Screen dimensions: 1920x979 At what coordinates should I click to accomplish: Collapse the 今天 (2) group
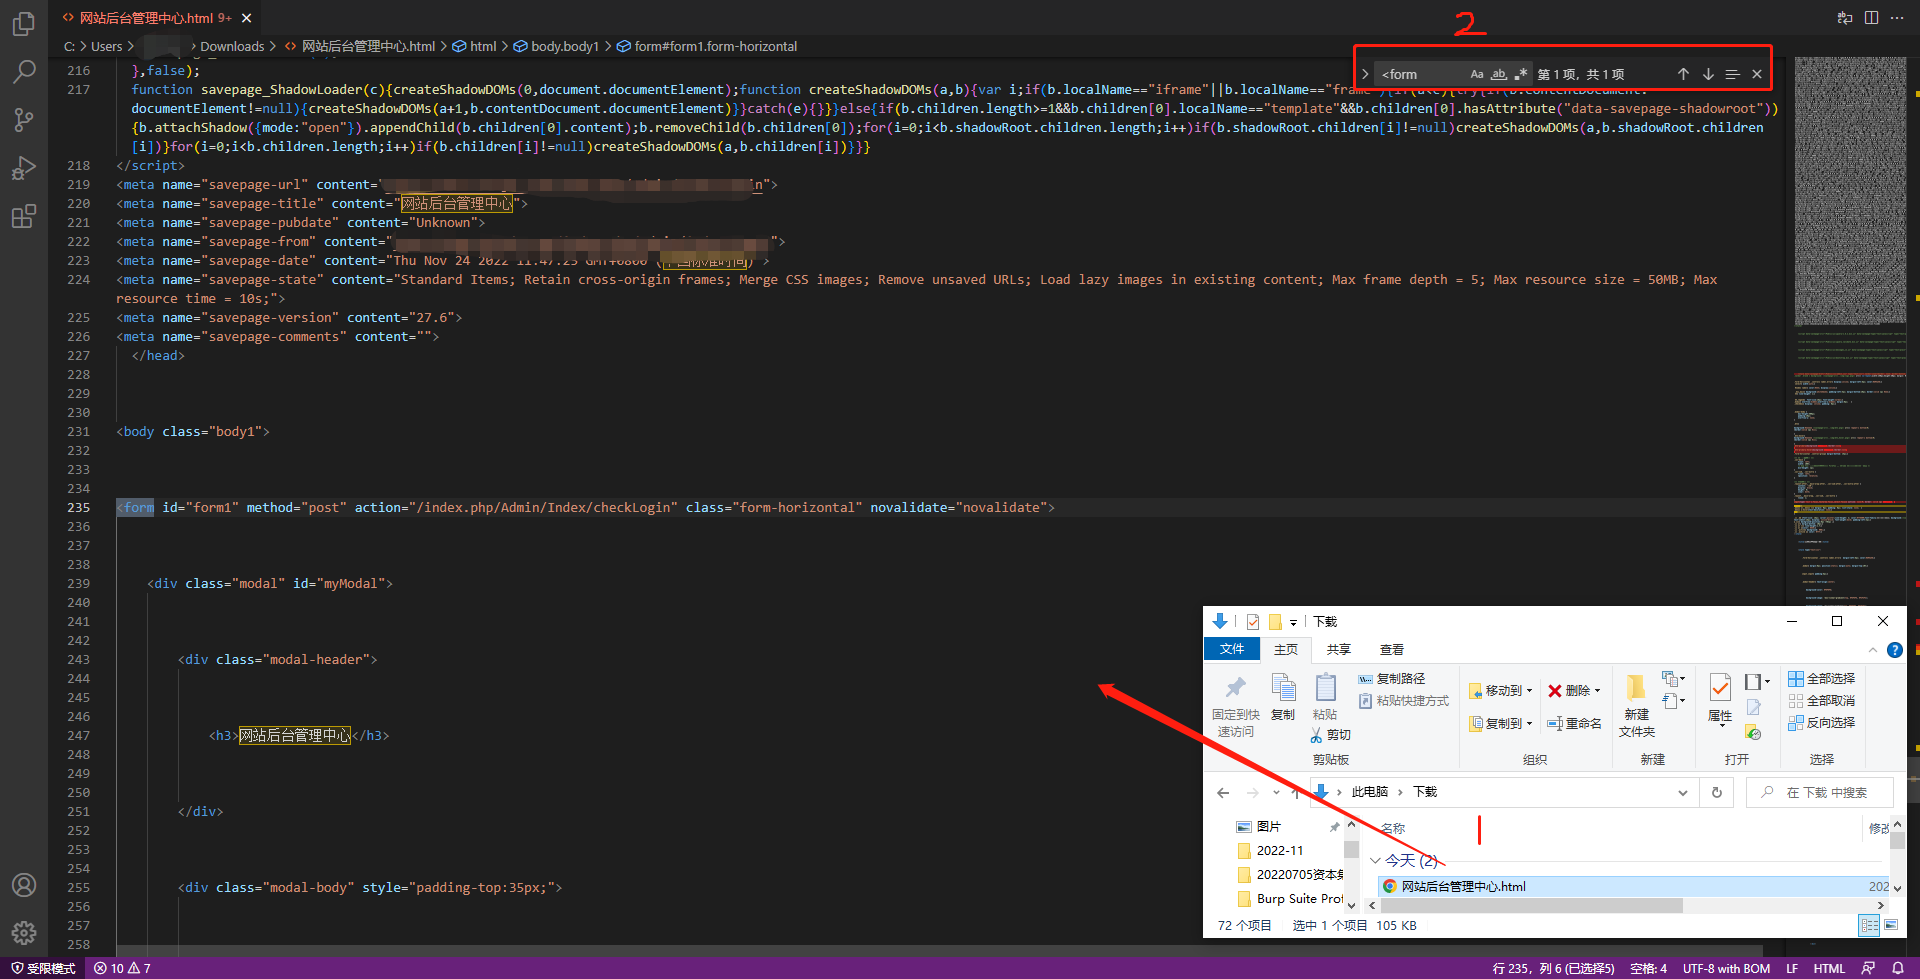pos(1375,861)
